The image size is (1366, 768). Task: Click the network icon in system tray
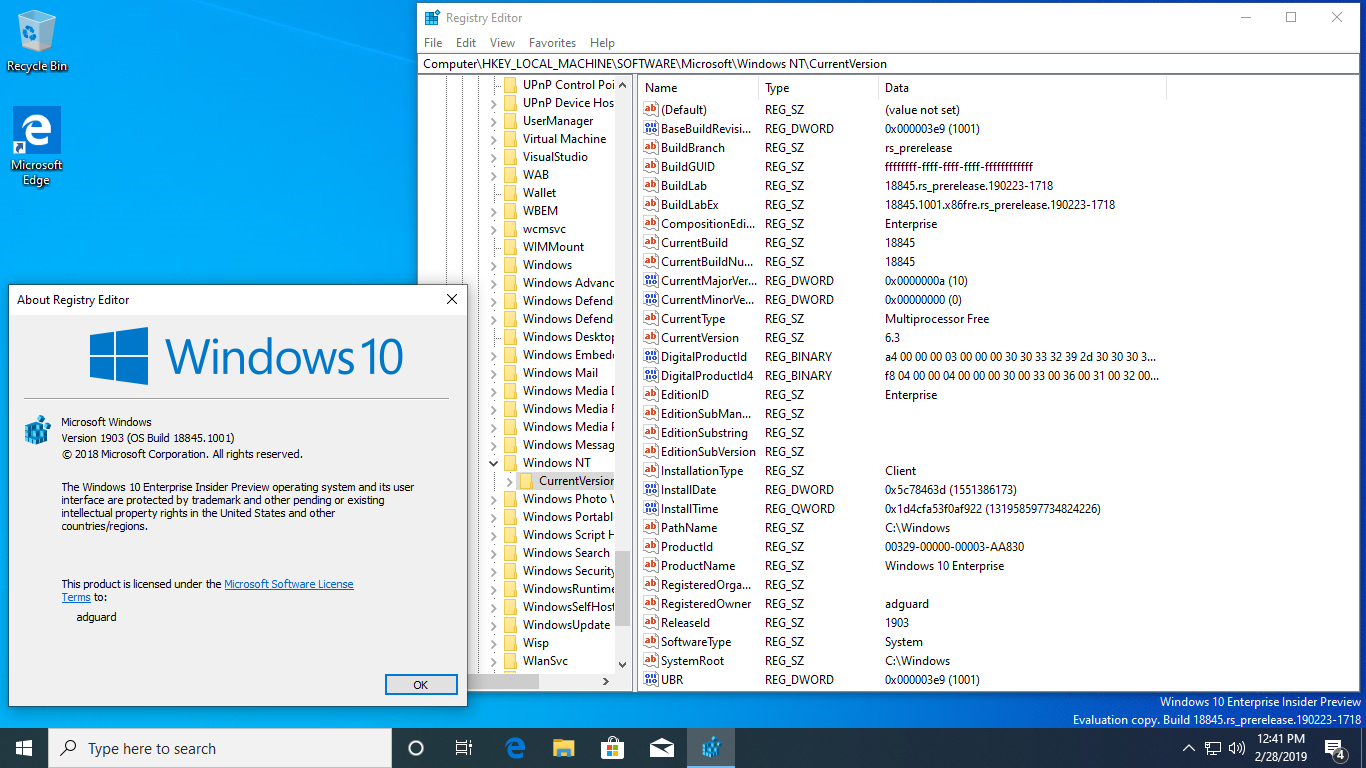(1213, 748)
